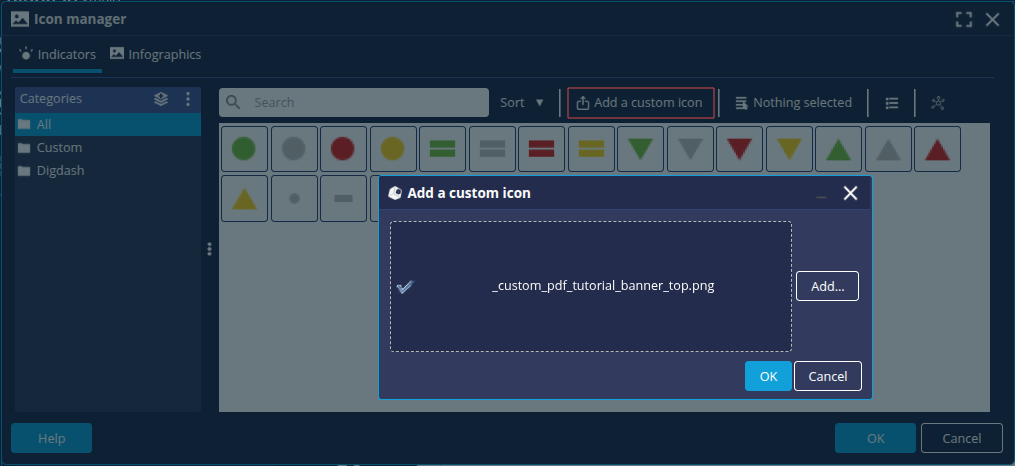The height and width of the screenshot is (466, 1015).
Task: Toggle fullscreen for Icon manager
Action: [x=964, y=19]
